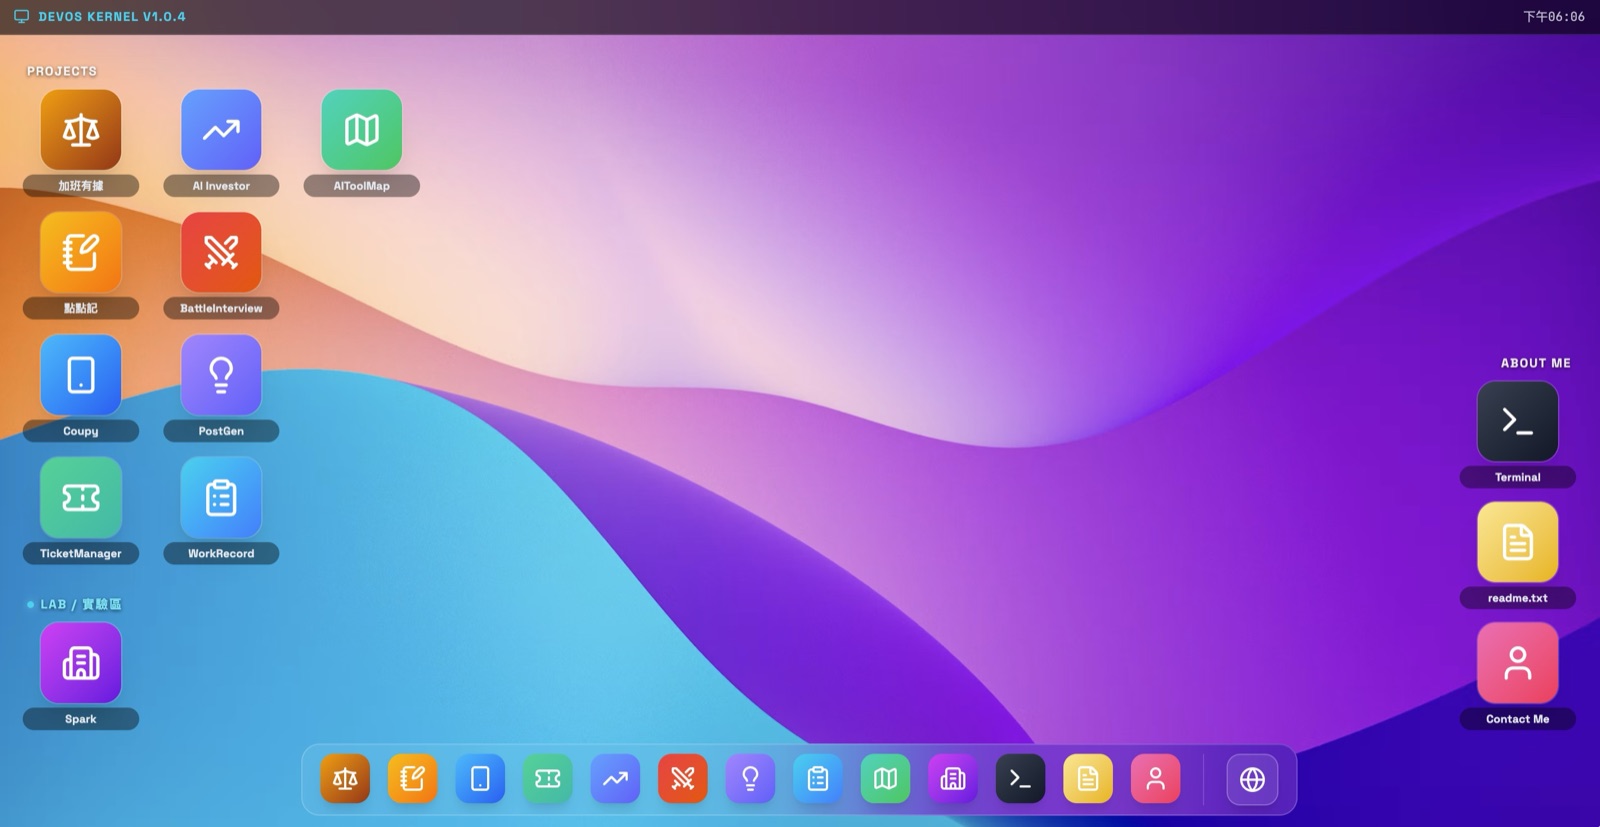
Task: Launch the Terminal desktop icon
Action: tap(1517, 421)
